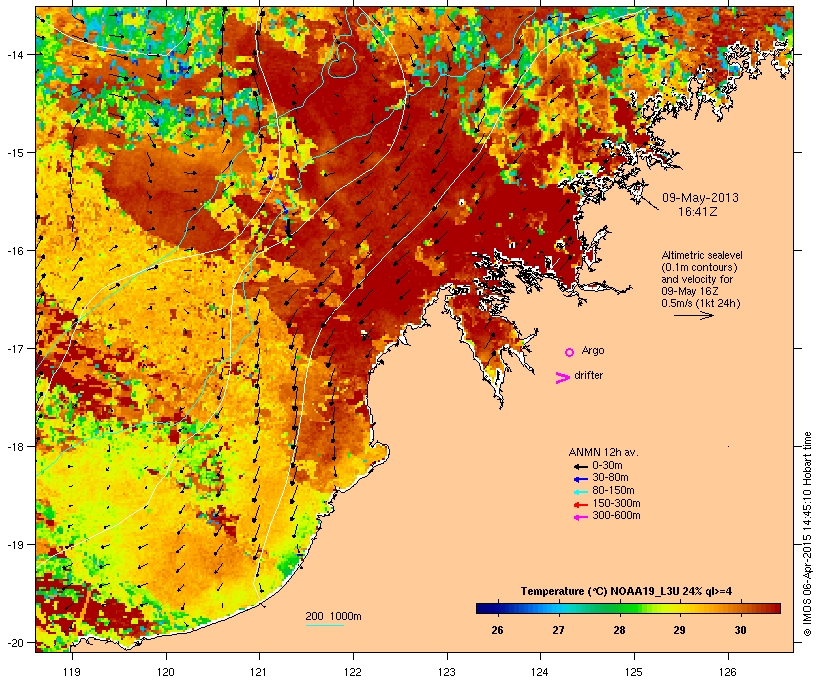Click the black 0-30m legend arrow

coord(580,467)
